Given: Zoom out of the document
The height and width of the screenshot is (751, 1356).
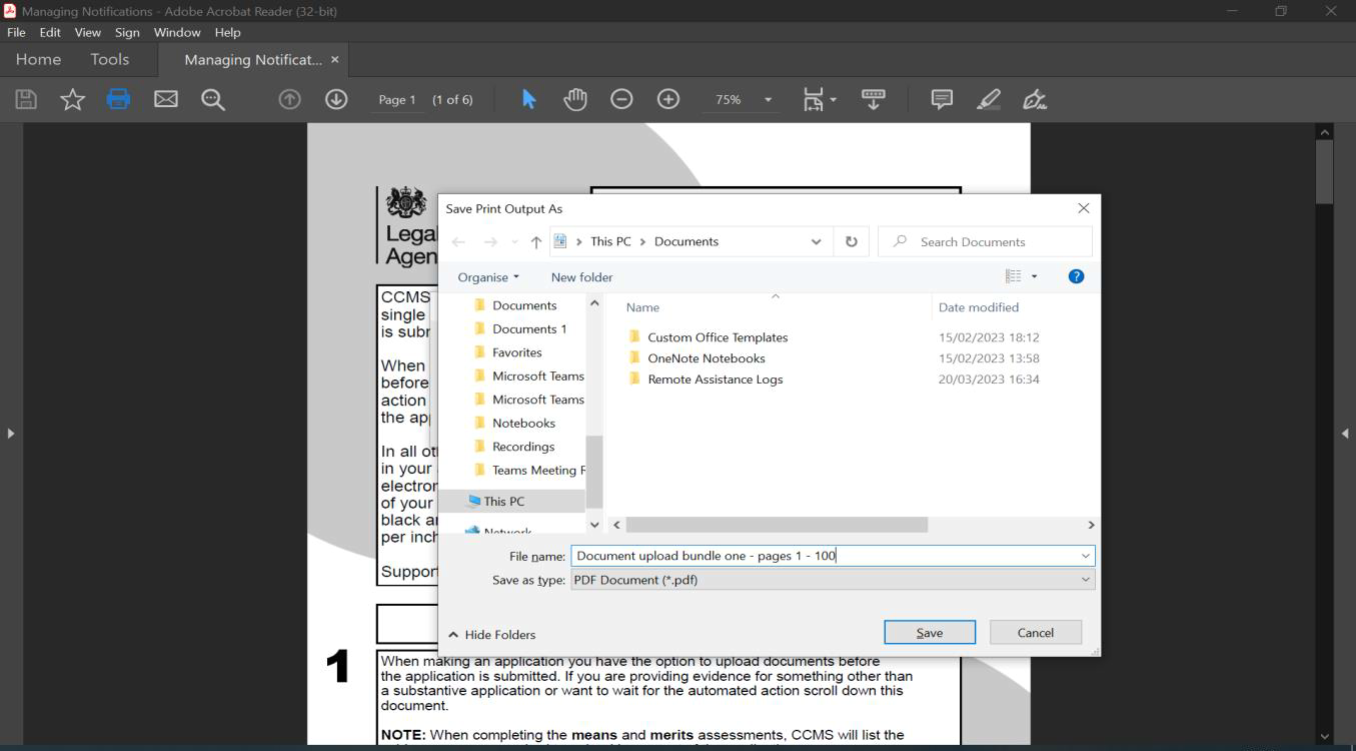Looking at the screenshot, I should [621, 99].
